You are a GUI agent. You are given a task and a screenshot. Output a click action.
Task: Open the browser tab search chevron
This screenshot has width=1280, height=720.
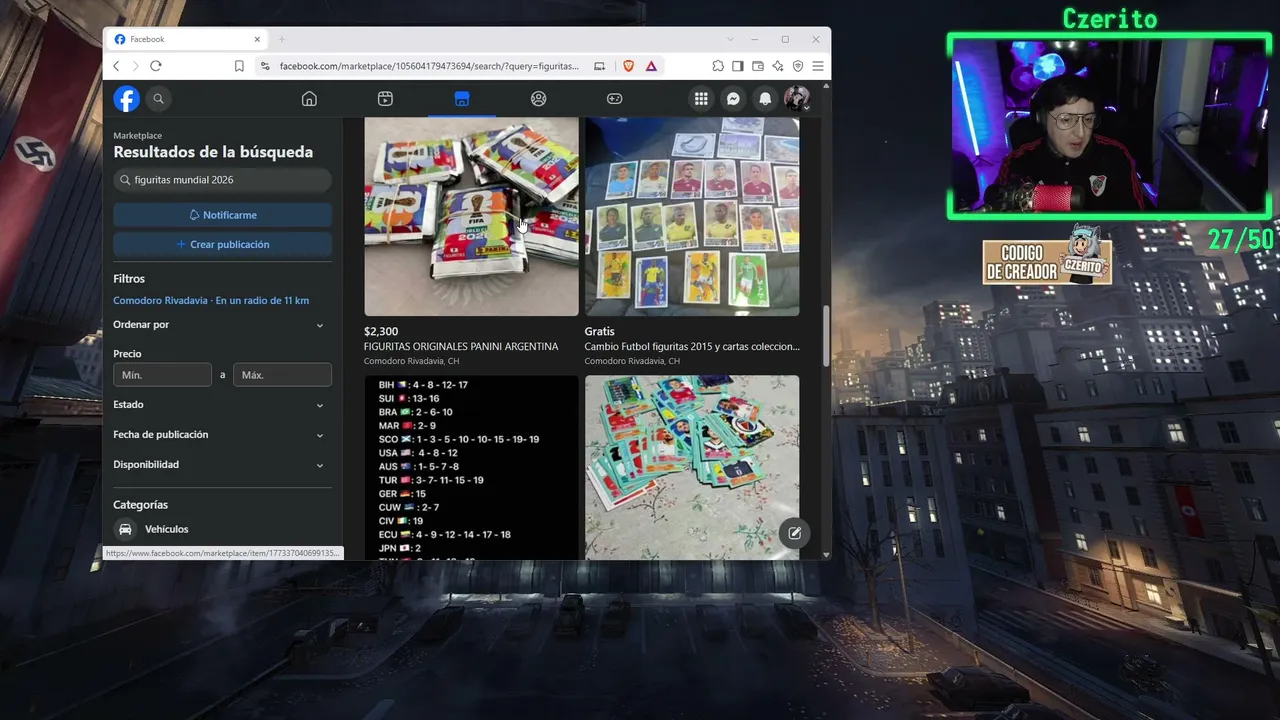tap(730, 39)
